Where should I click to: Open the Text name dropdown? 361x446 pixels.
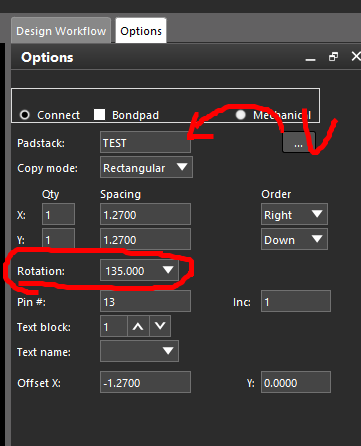139,351
